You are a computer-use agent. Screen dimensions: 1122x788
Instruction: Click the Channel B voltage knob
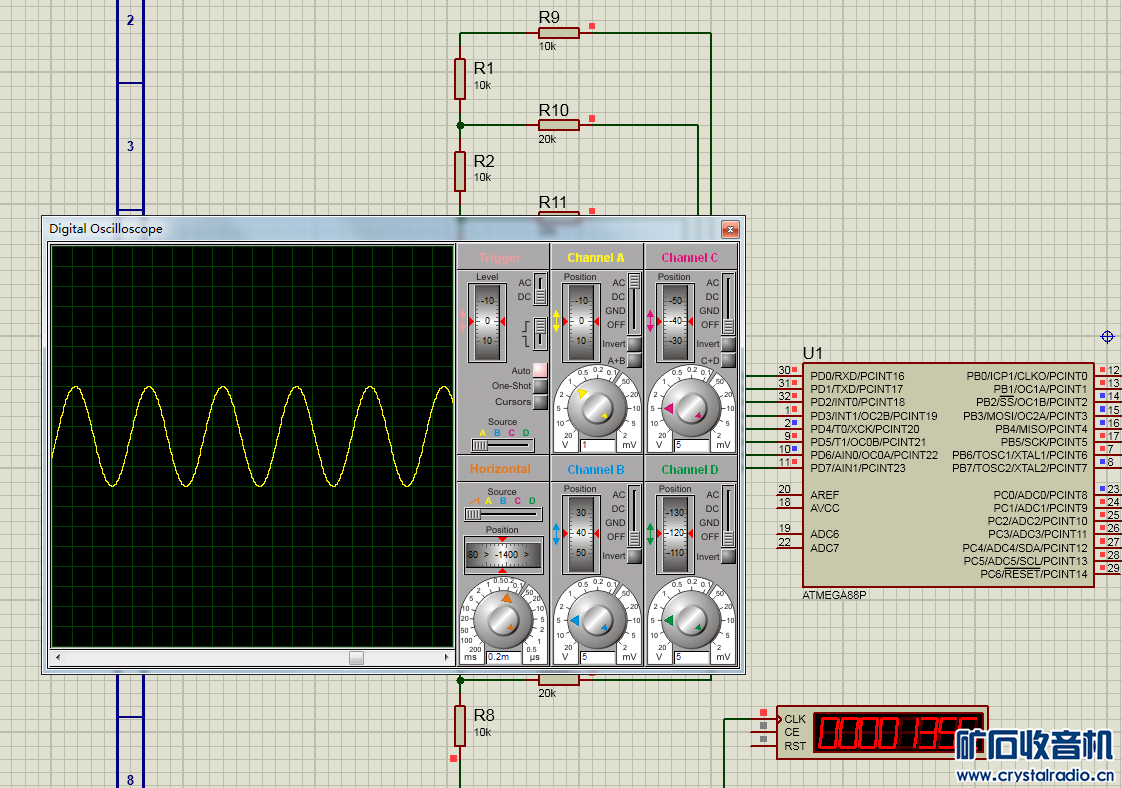pyautogui.click(x=596, y=620)
